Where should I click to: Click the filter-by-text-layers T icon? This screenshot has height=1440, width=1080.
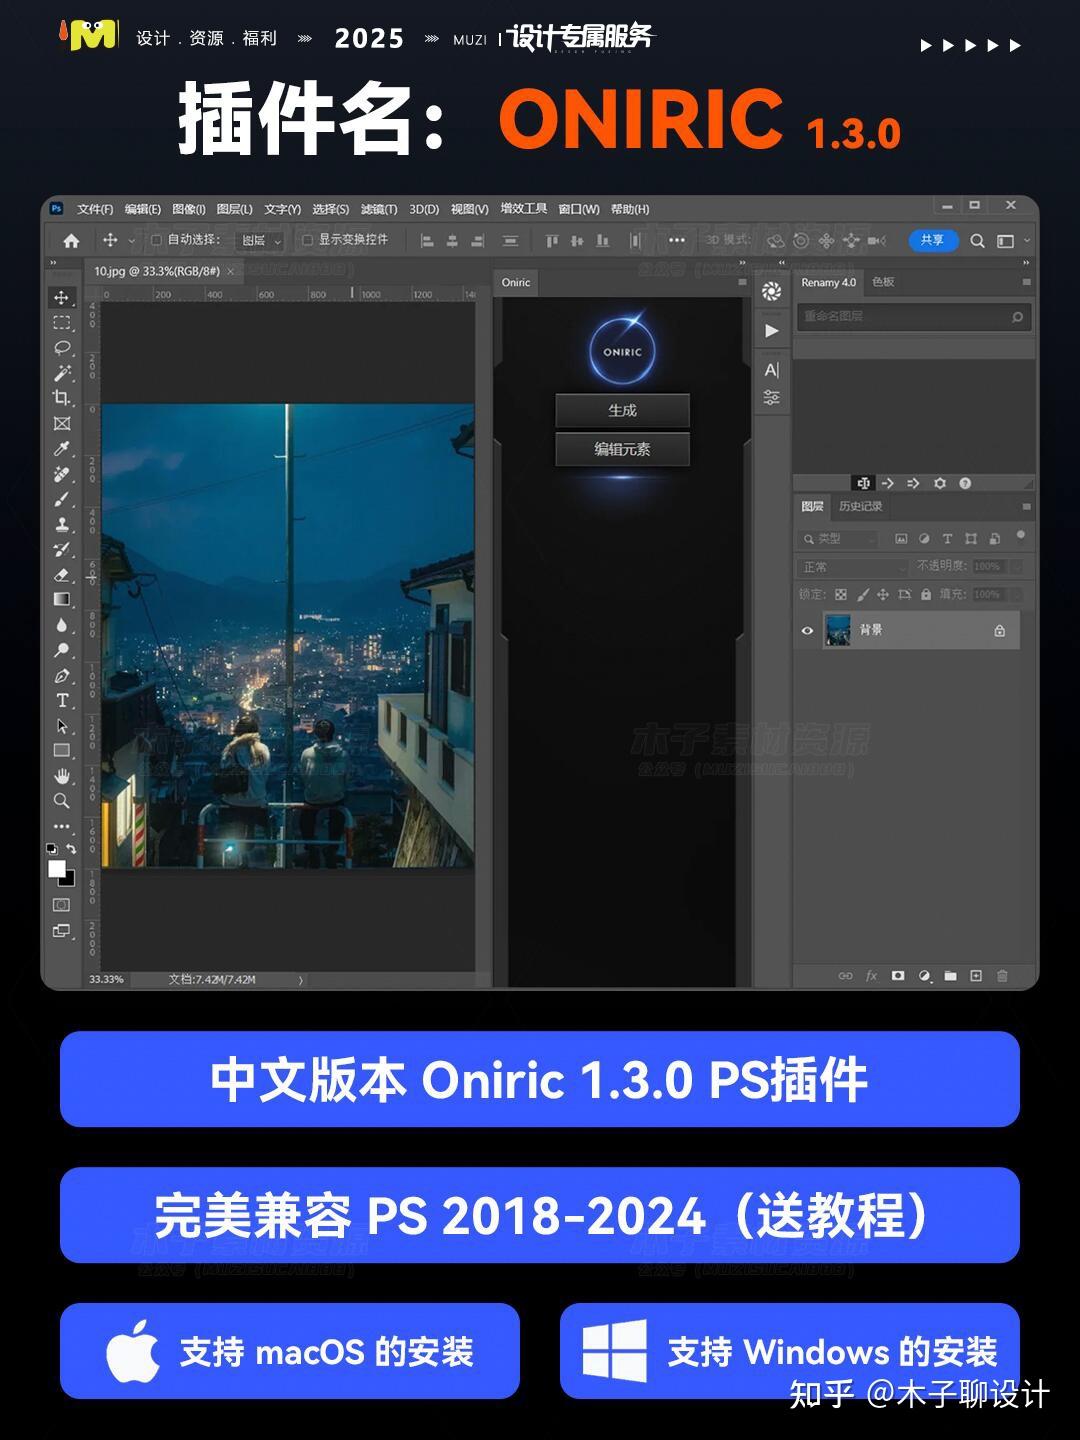[x=947, y=538]
